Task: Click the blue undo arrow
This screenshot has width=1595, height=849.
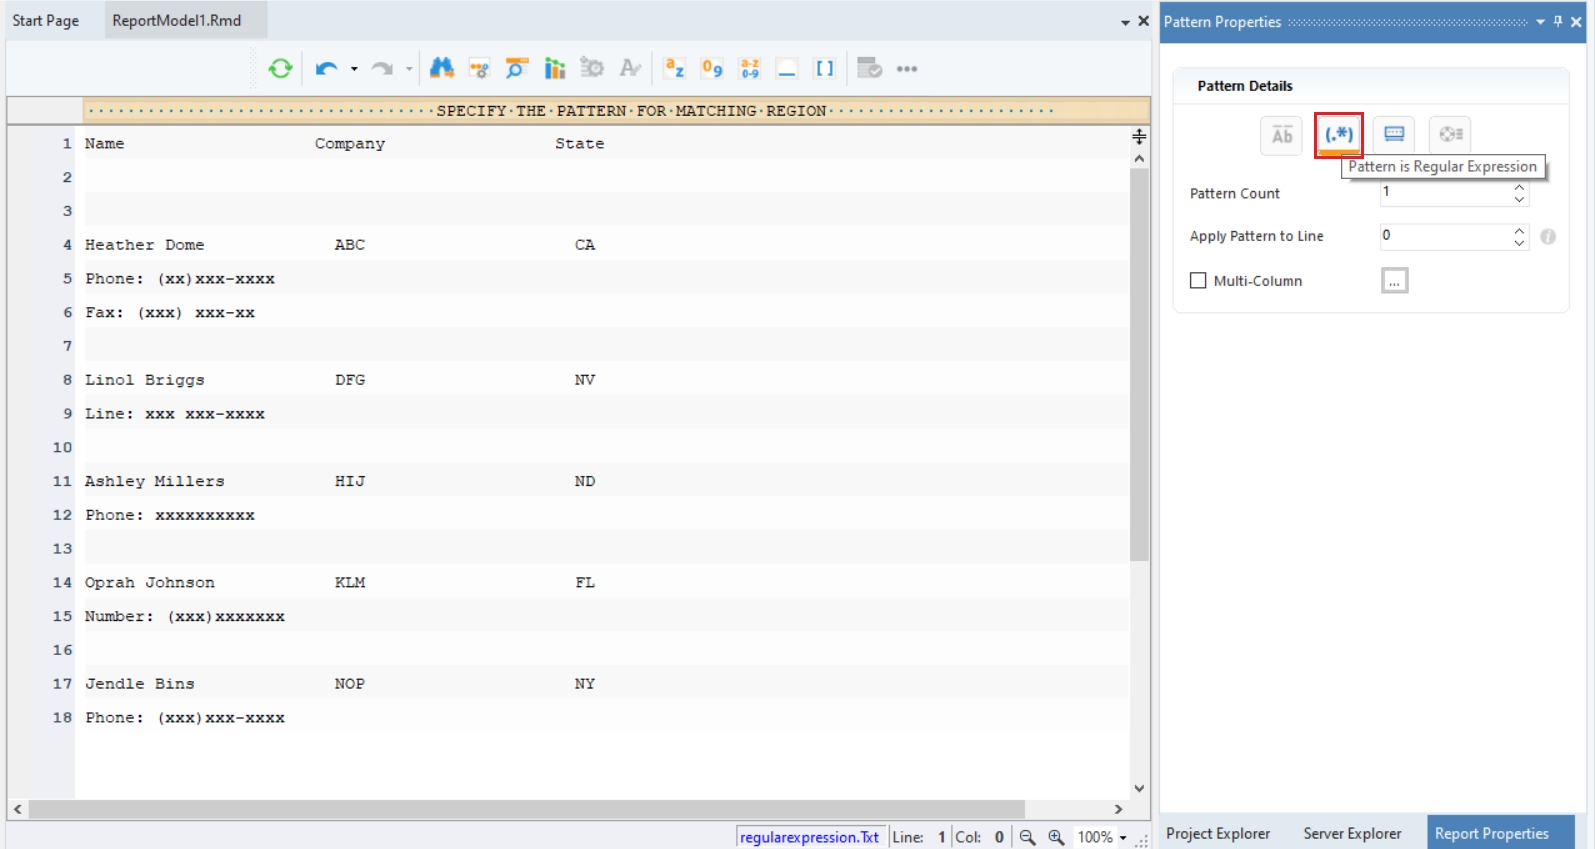Action: (x=326, y=68)
